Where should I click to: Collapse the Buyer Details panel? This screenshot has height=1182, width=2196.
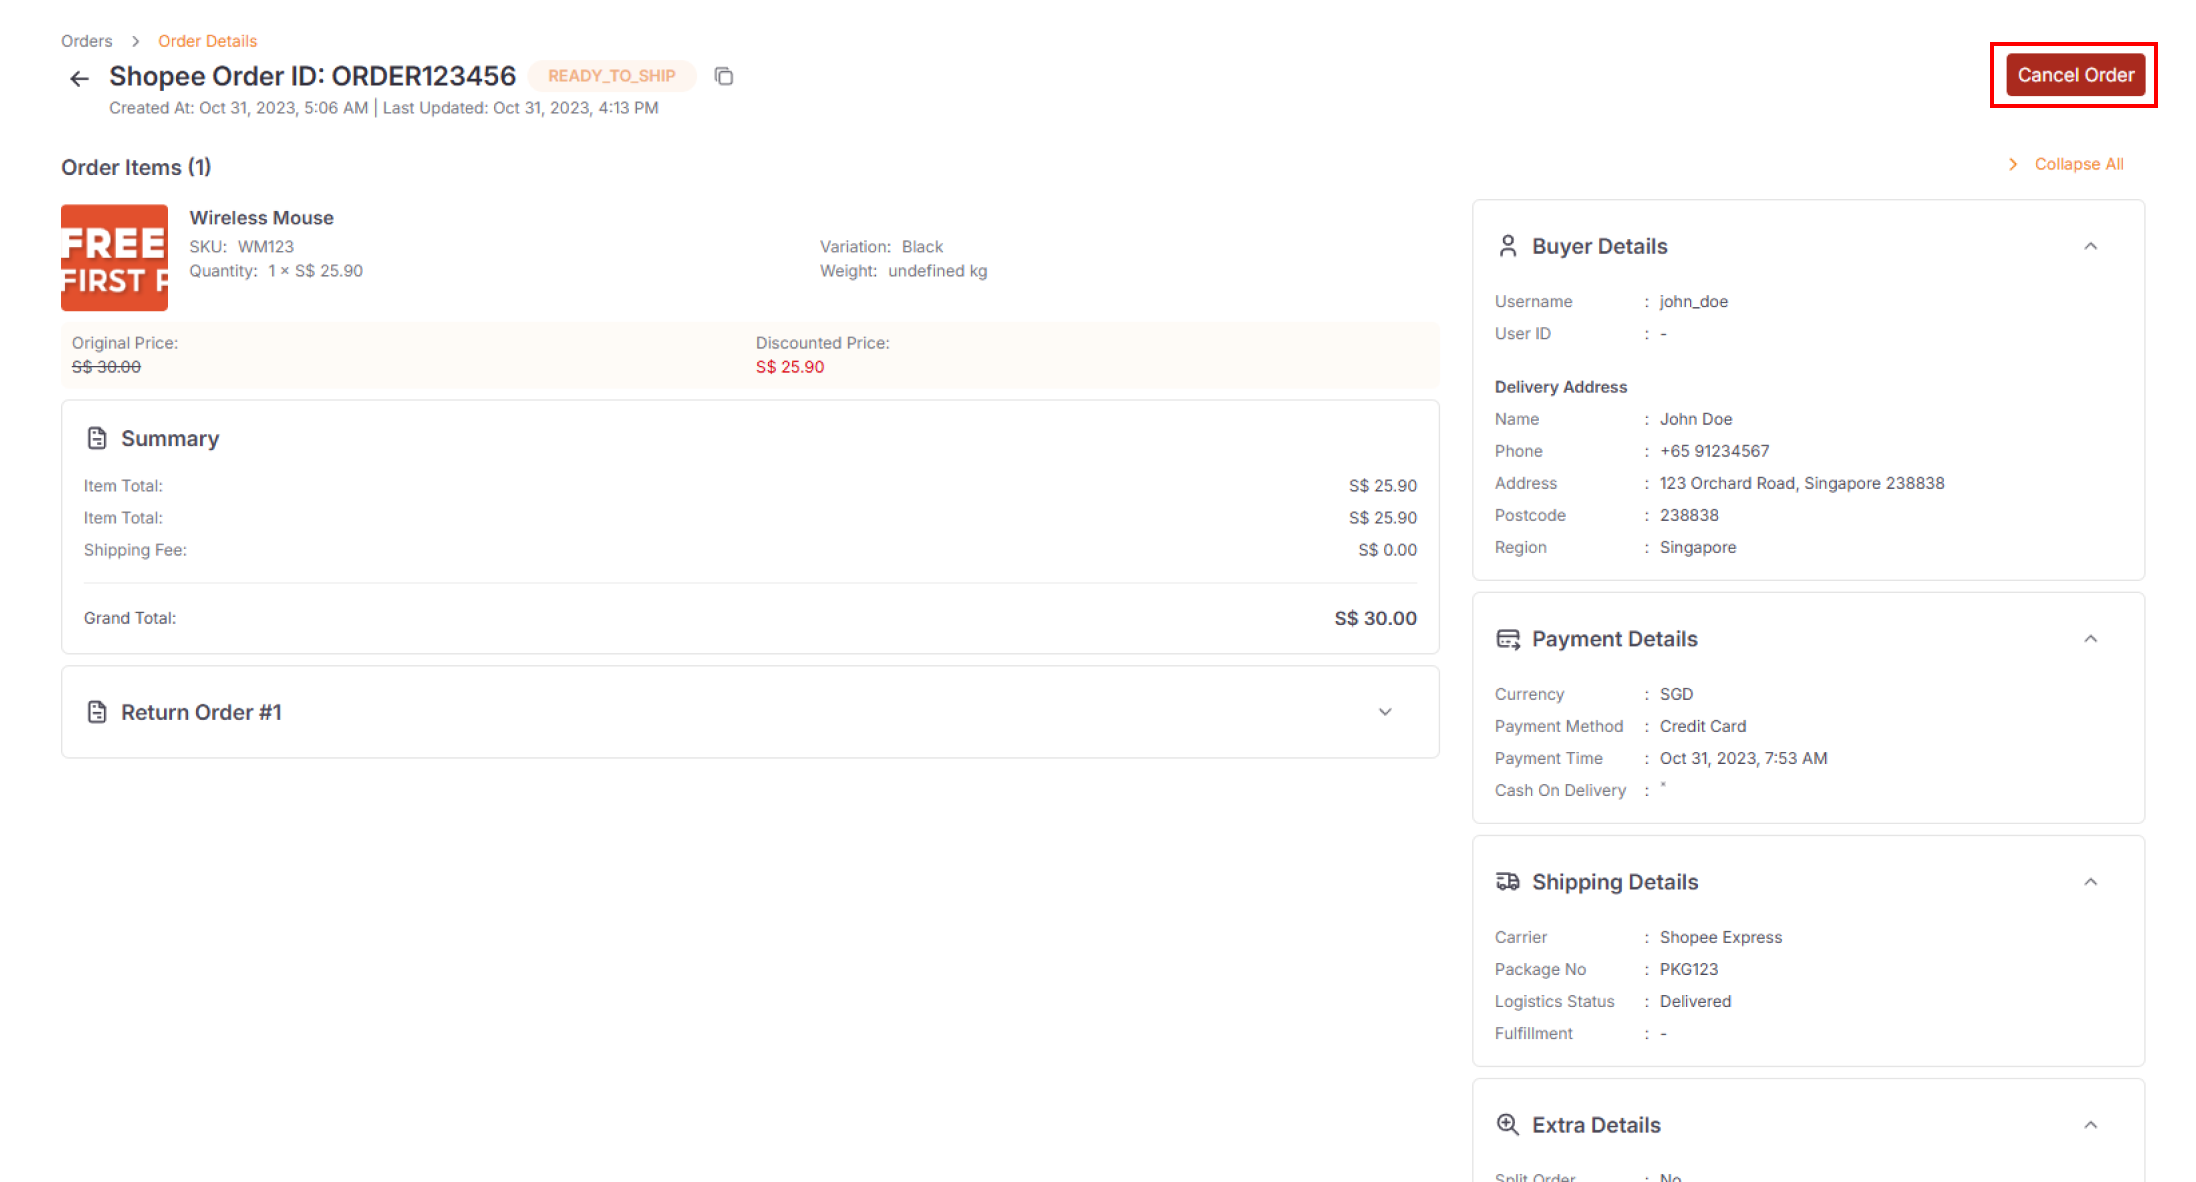[2091, 246]
